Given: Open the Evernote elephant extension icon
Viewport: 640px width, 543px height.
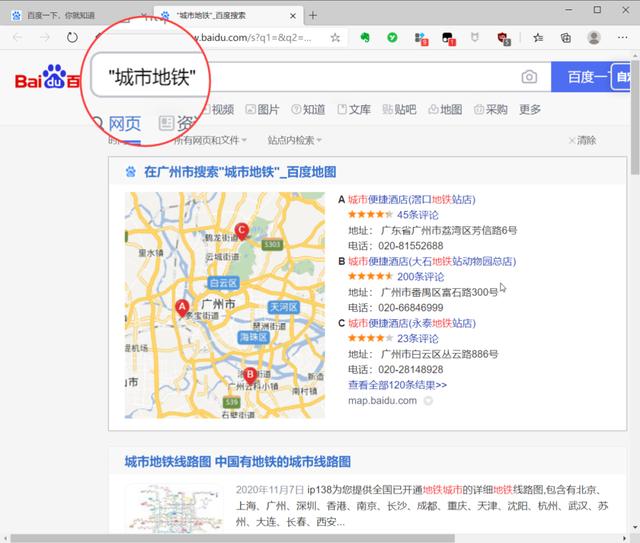Looking at the screenshot, I should pyautogui.click(x=365, y=38).
